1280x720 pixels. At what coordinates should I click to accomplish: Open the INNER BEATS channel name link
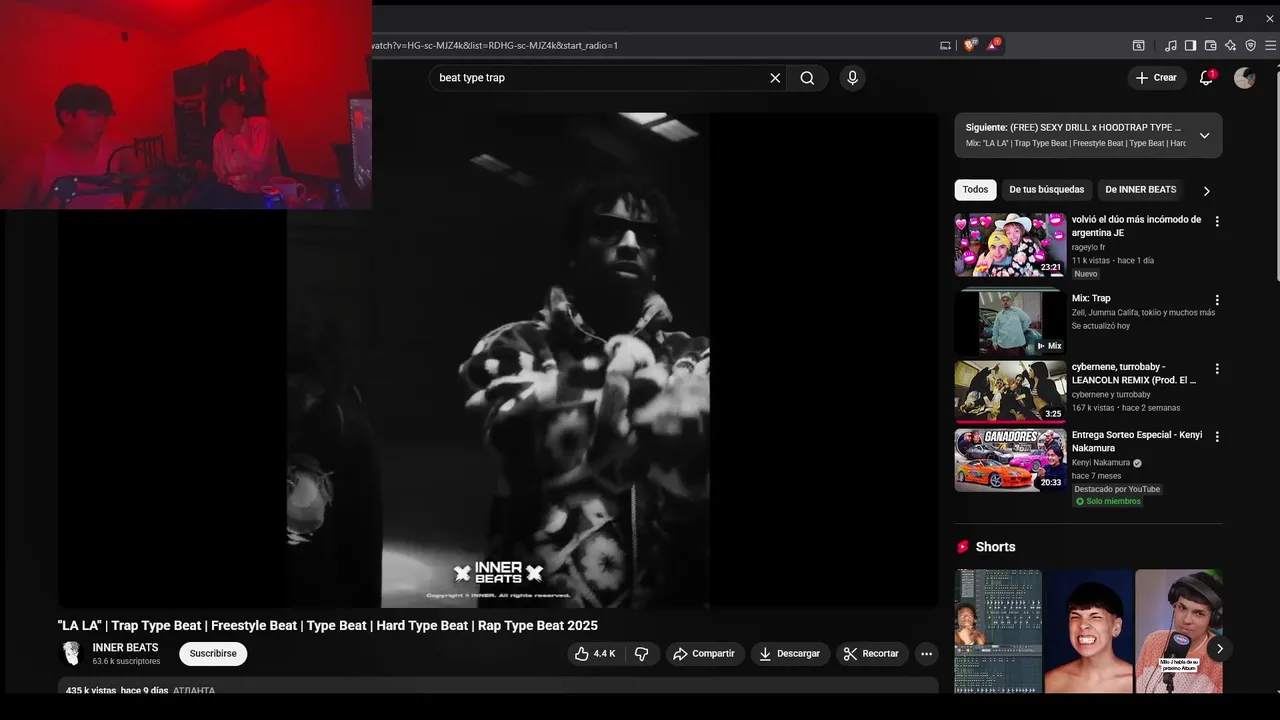pos(125,648)
